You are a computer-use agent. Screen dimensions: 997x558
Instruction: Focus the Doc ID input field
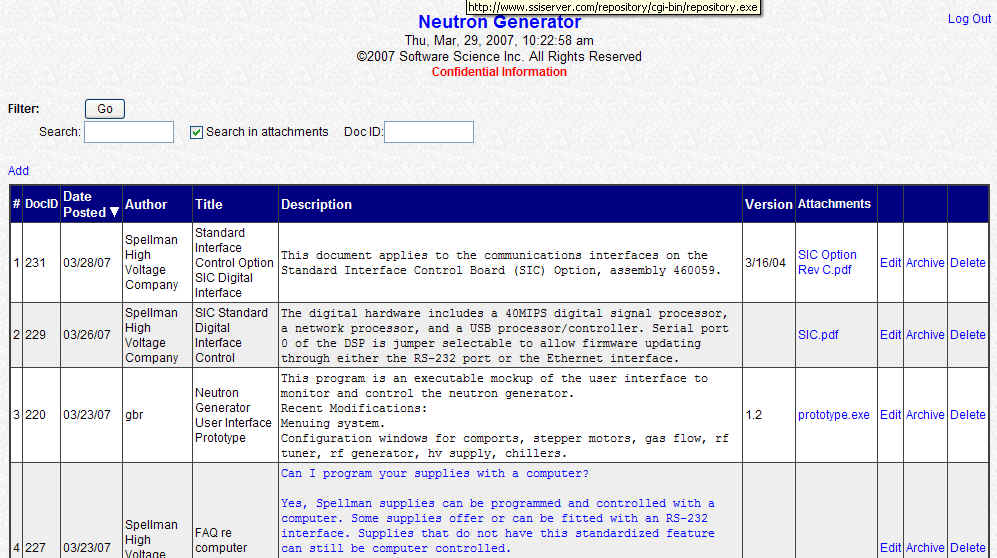429,132
